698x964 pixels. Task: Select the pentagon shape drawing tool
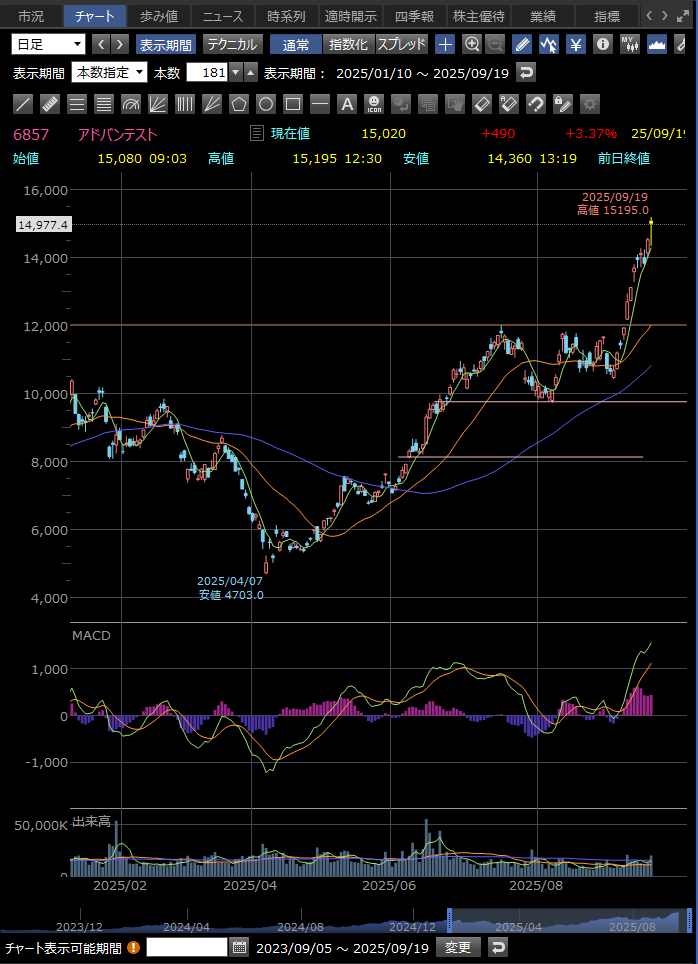[x=238, y=104]
